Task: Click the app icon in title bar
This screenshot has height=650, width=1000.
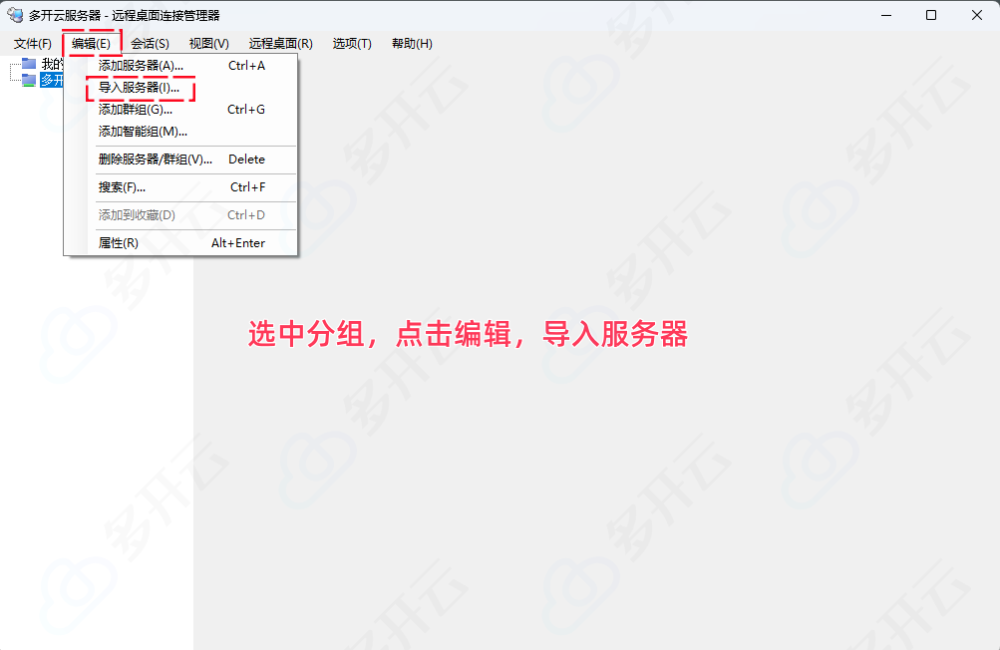Action: [16, 15]
